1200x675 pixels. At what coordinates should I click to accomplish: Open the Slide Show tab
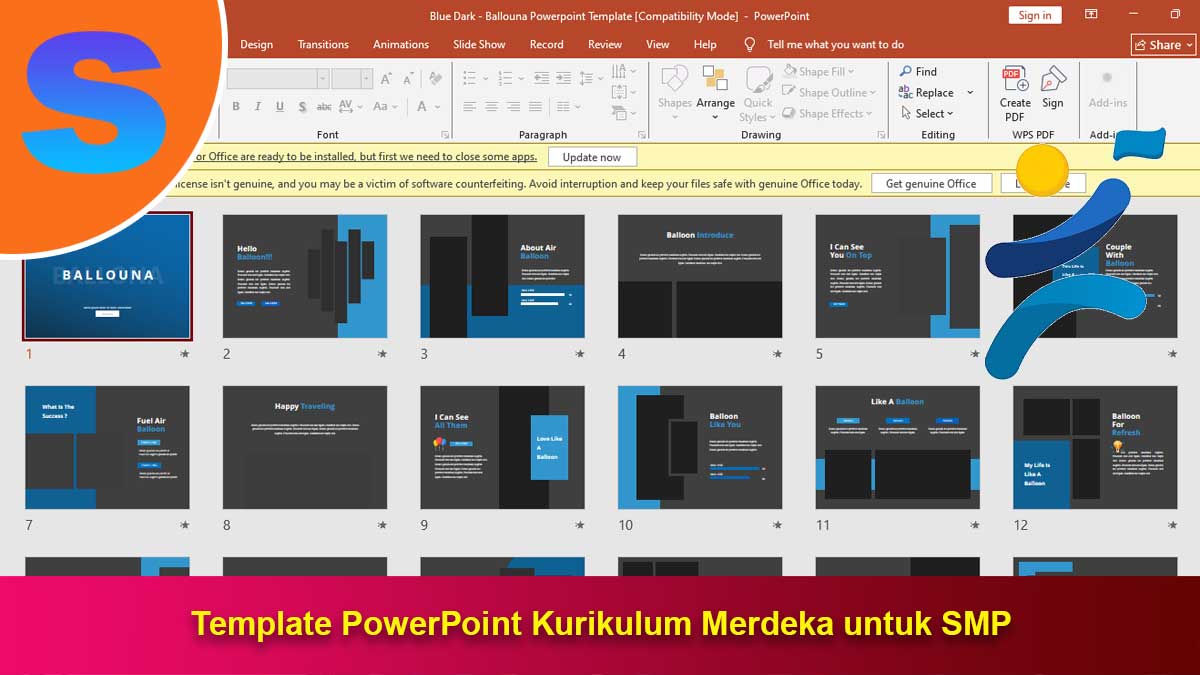pyautogui.click(x=479, y=44)
